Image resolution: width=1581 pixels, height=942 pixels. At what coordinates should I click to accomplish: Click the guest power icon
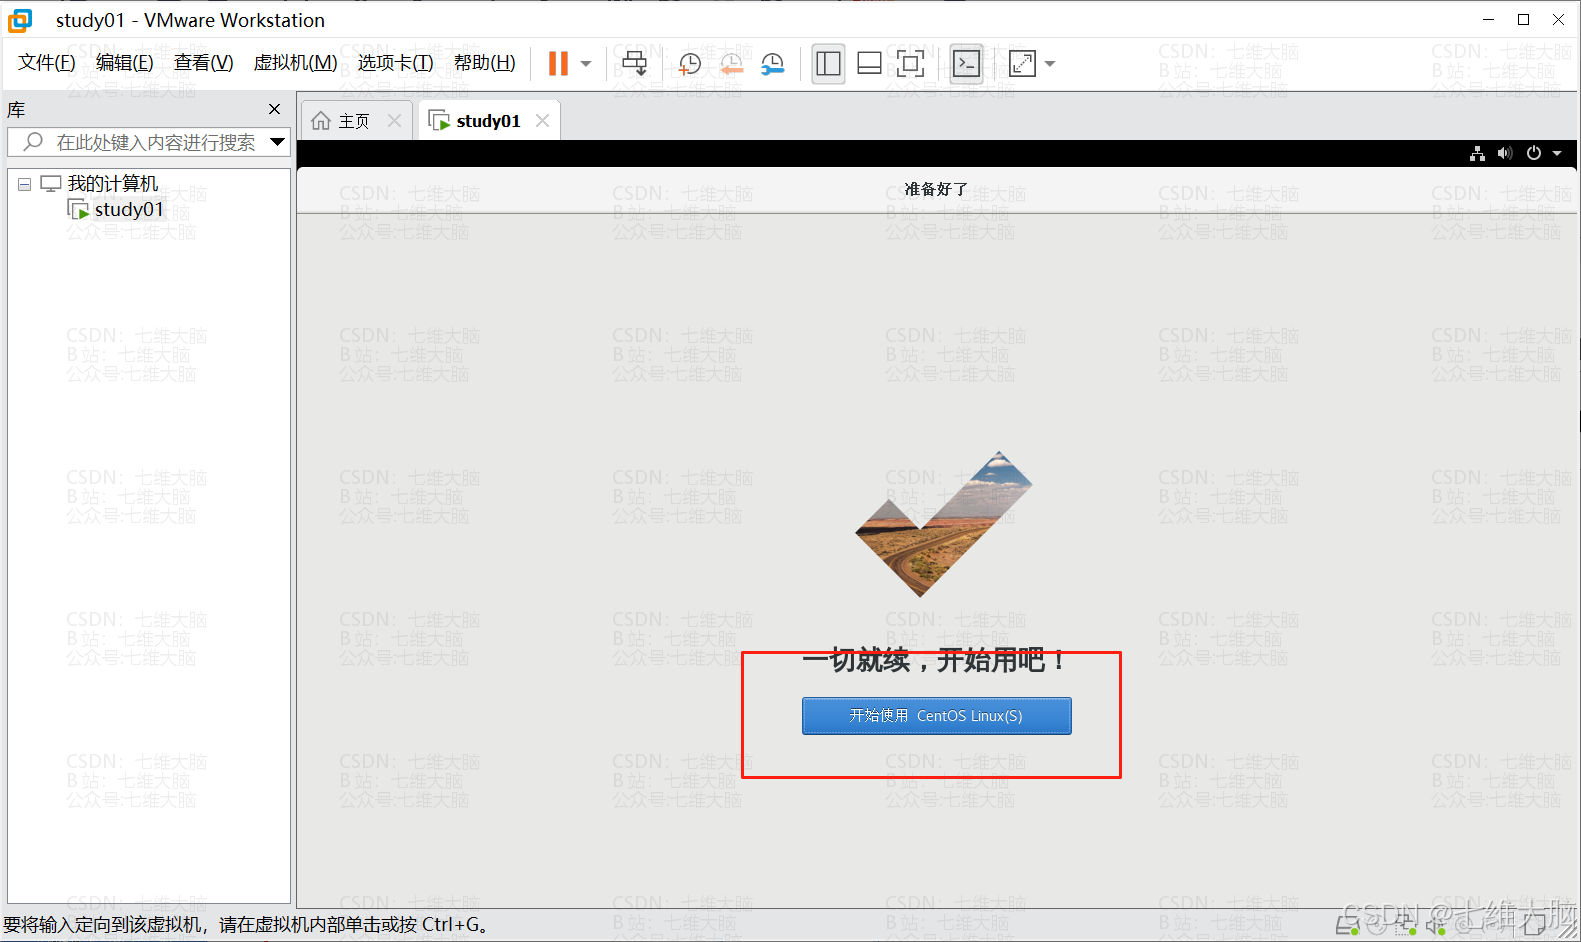click(x=1534, y=153)
